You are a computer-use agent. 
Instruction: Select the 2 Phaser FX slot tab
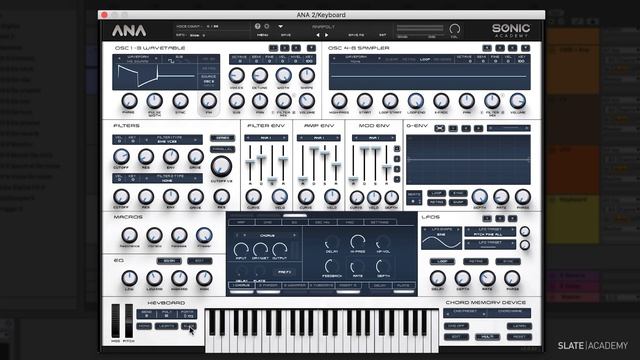pos(268,286)
